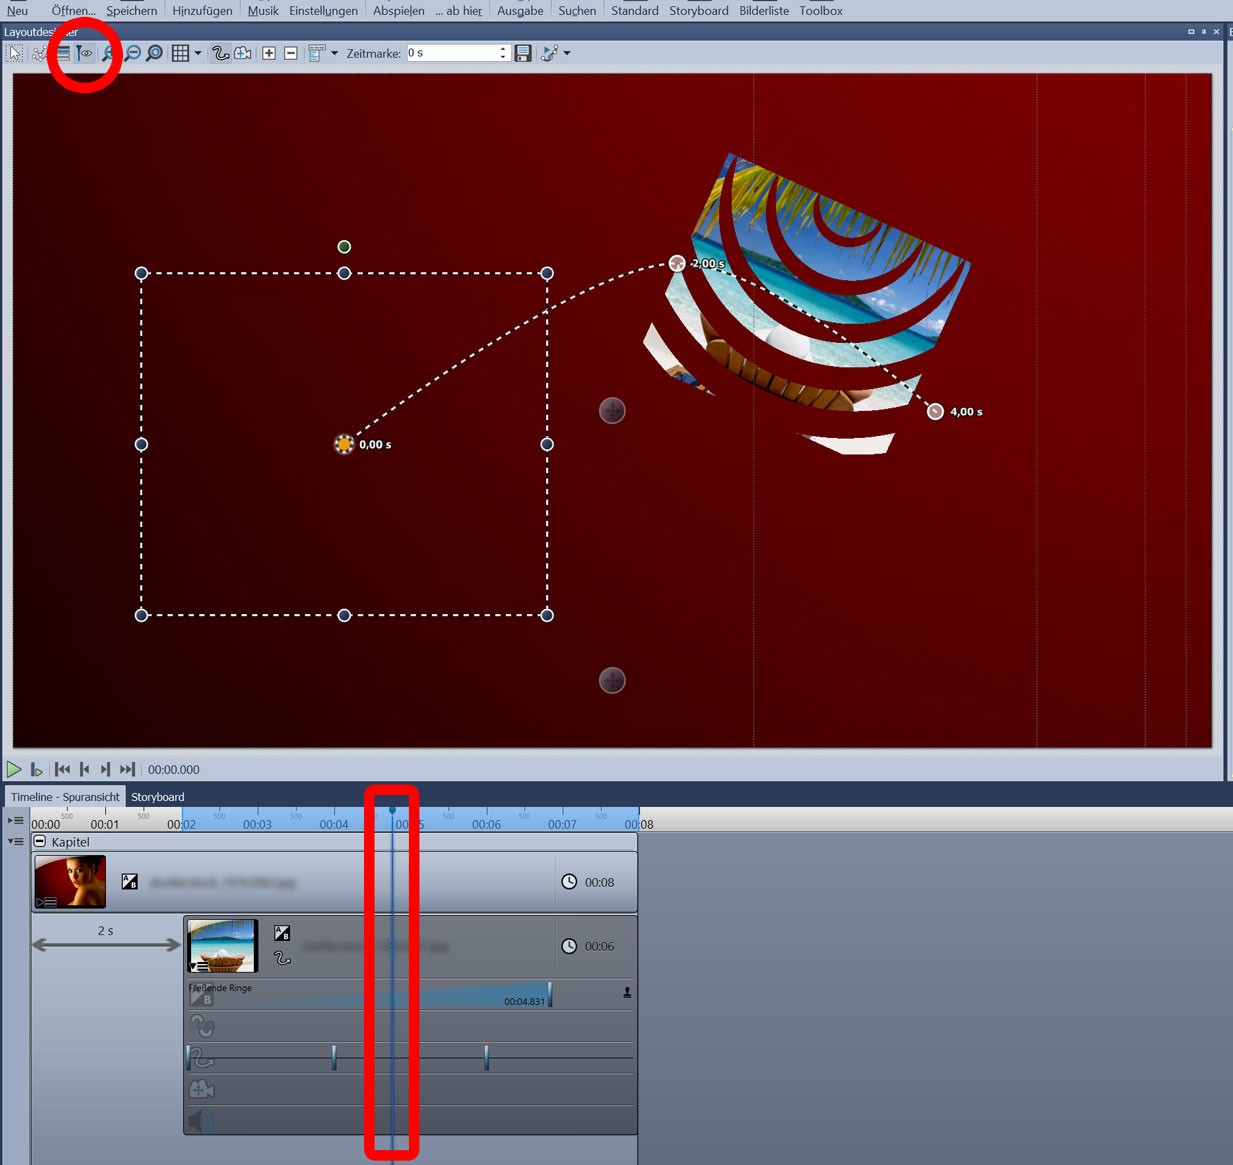
Task: Toggle the playhead preview eye icon
Action: pos(85,53)
